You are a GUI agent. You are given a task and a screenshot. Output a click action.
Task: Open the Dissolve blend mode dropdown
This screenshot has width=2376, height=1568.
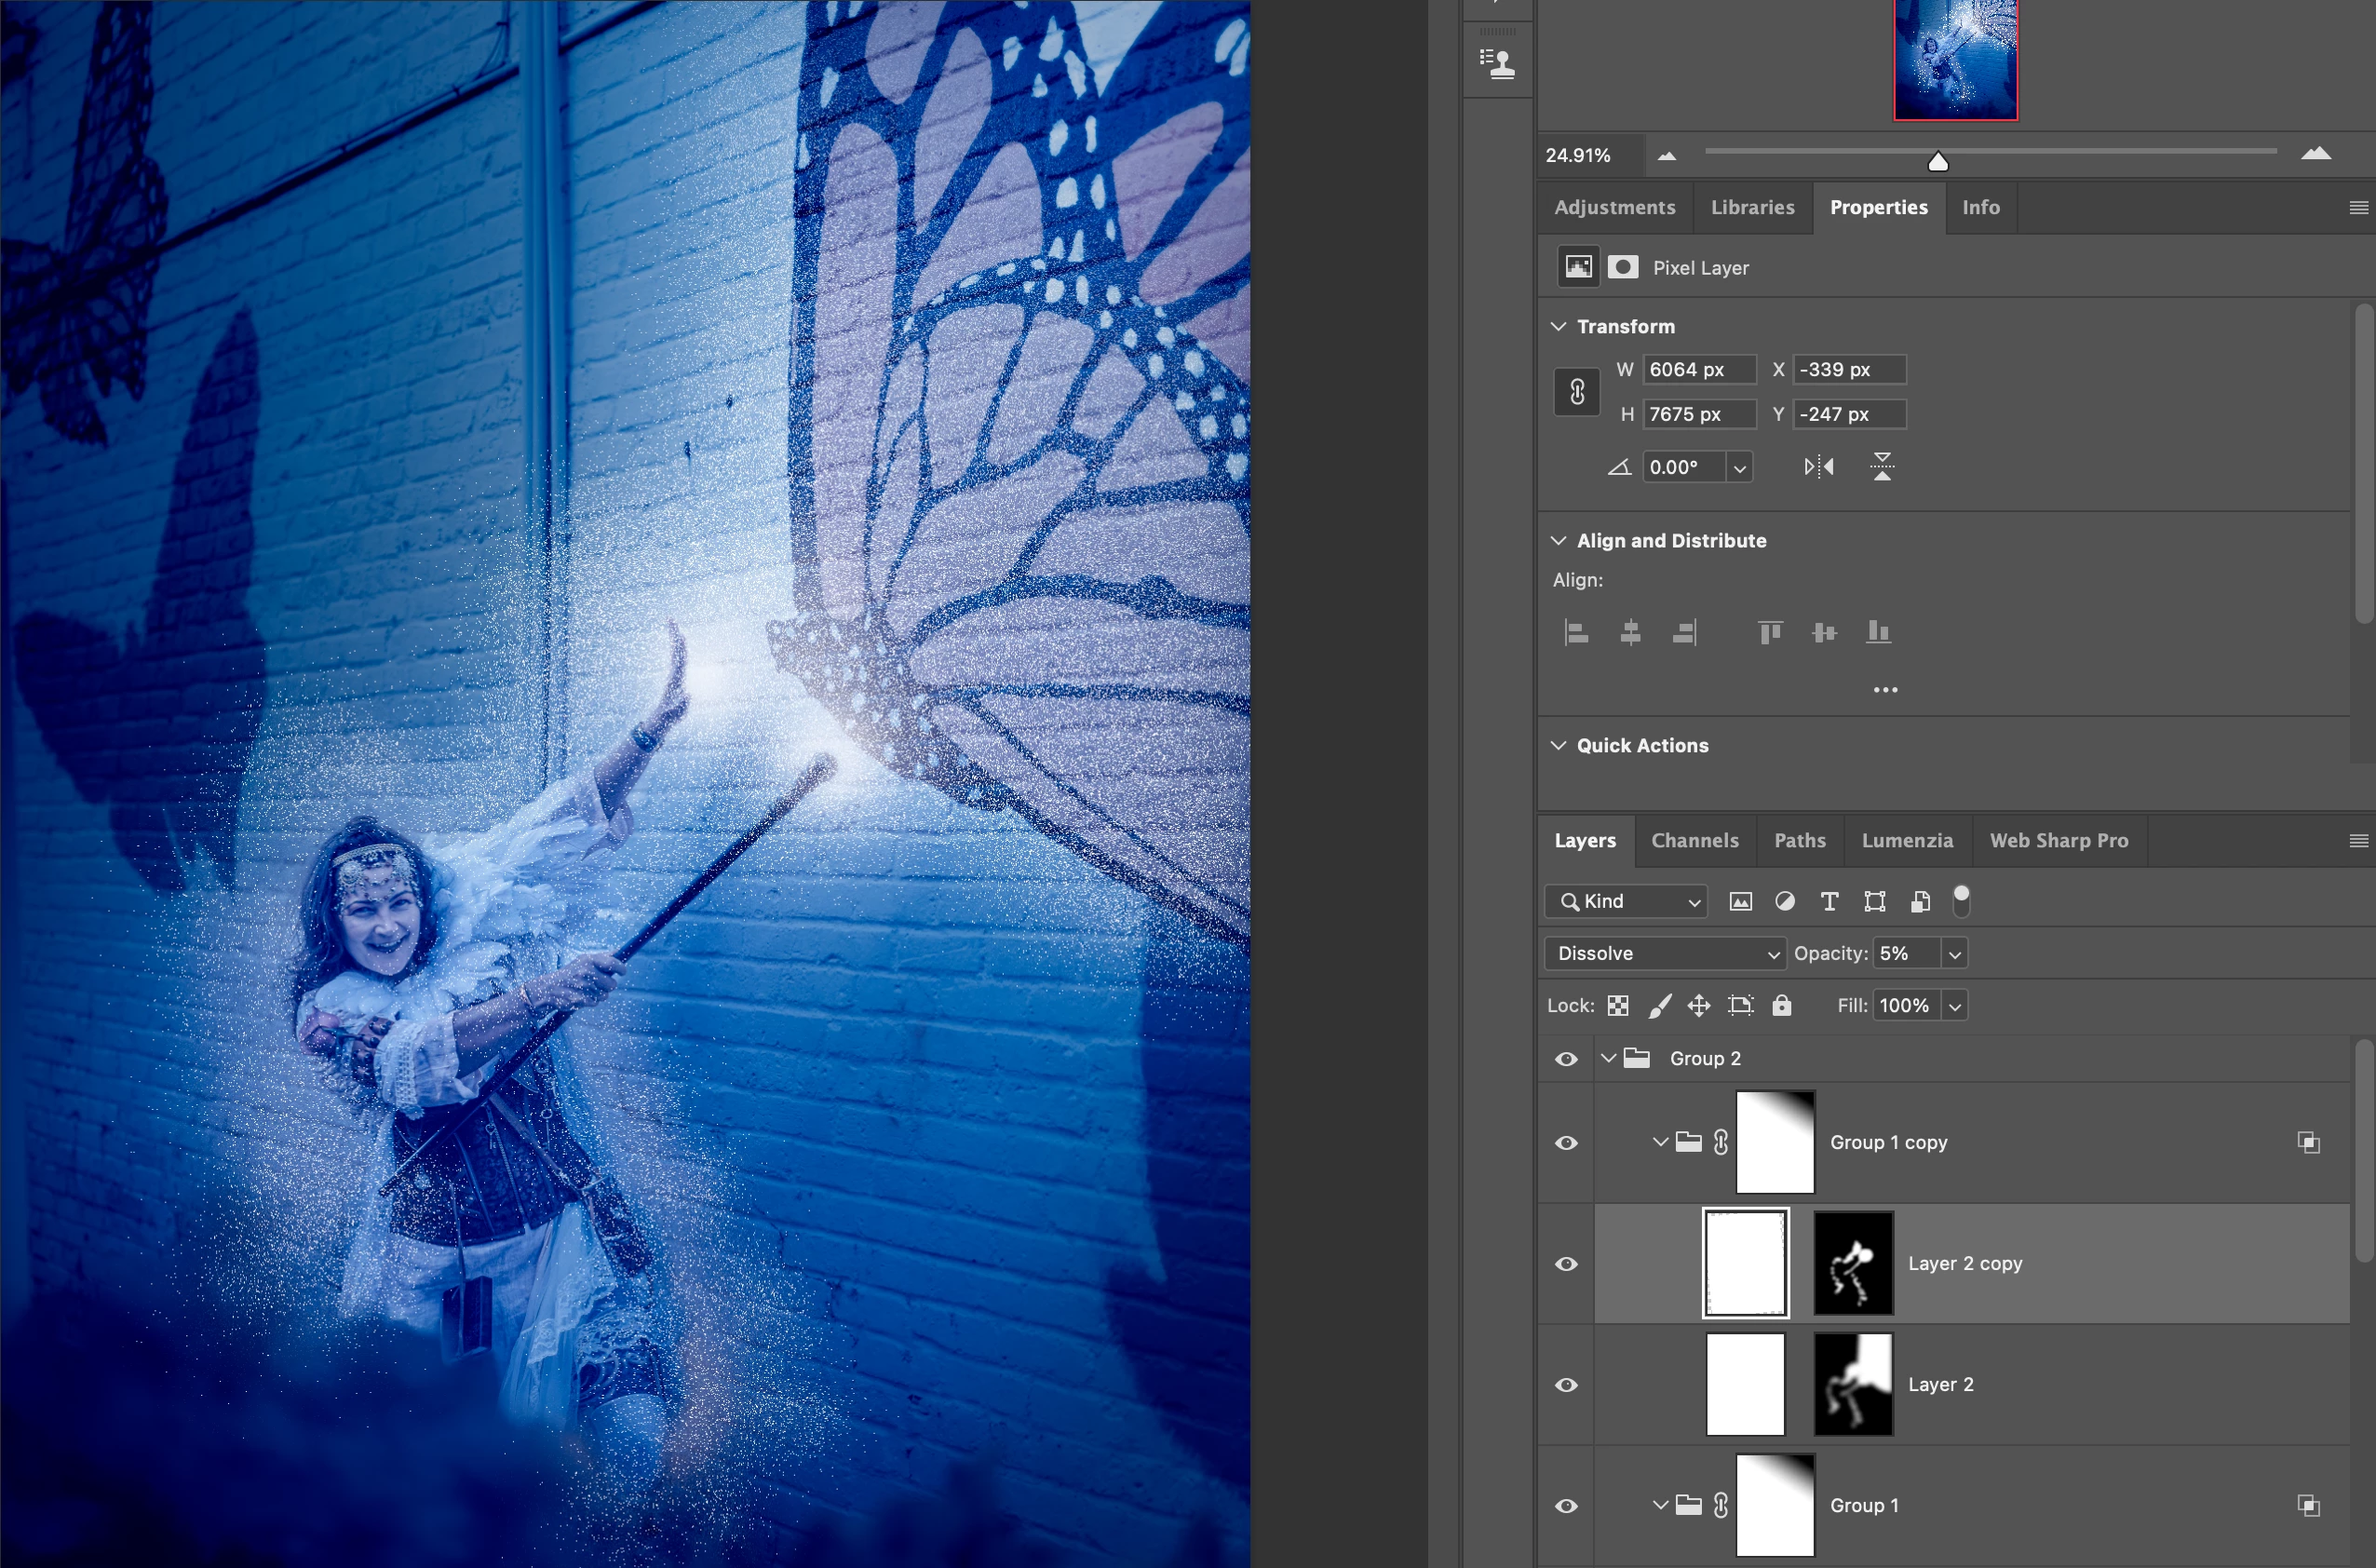click(x=1665, y=954)
